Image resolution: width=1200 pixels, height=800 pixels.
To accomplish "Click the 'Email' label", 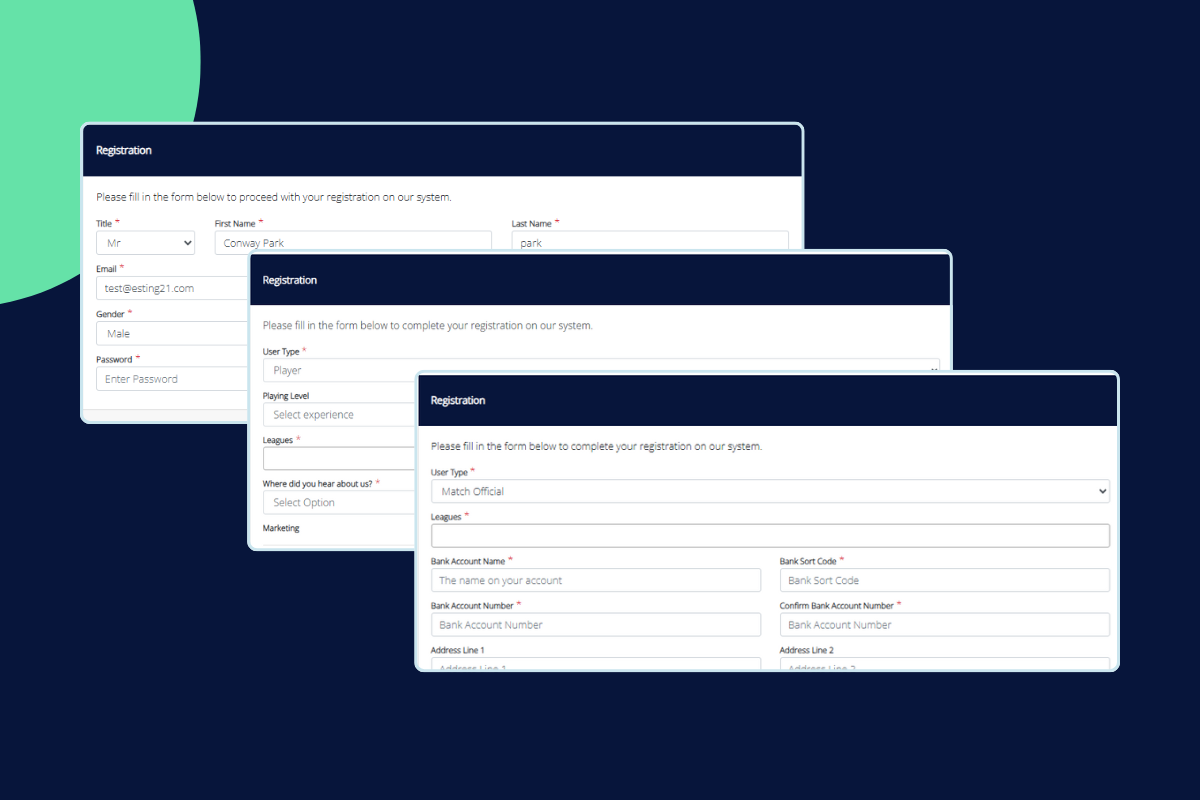I will pyautogui.click(x=106, y=268).
